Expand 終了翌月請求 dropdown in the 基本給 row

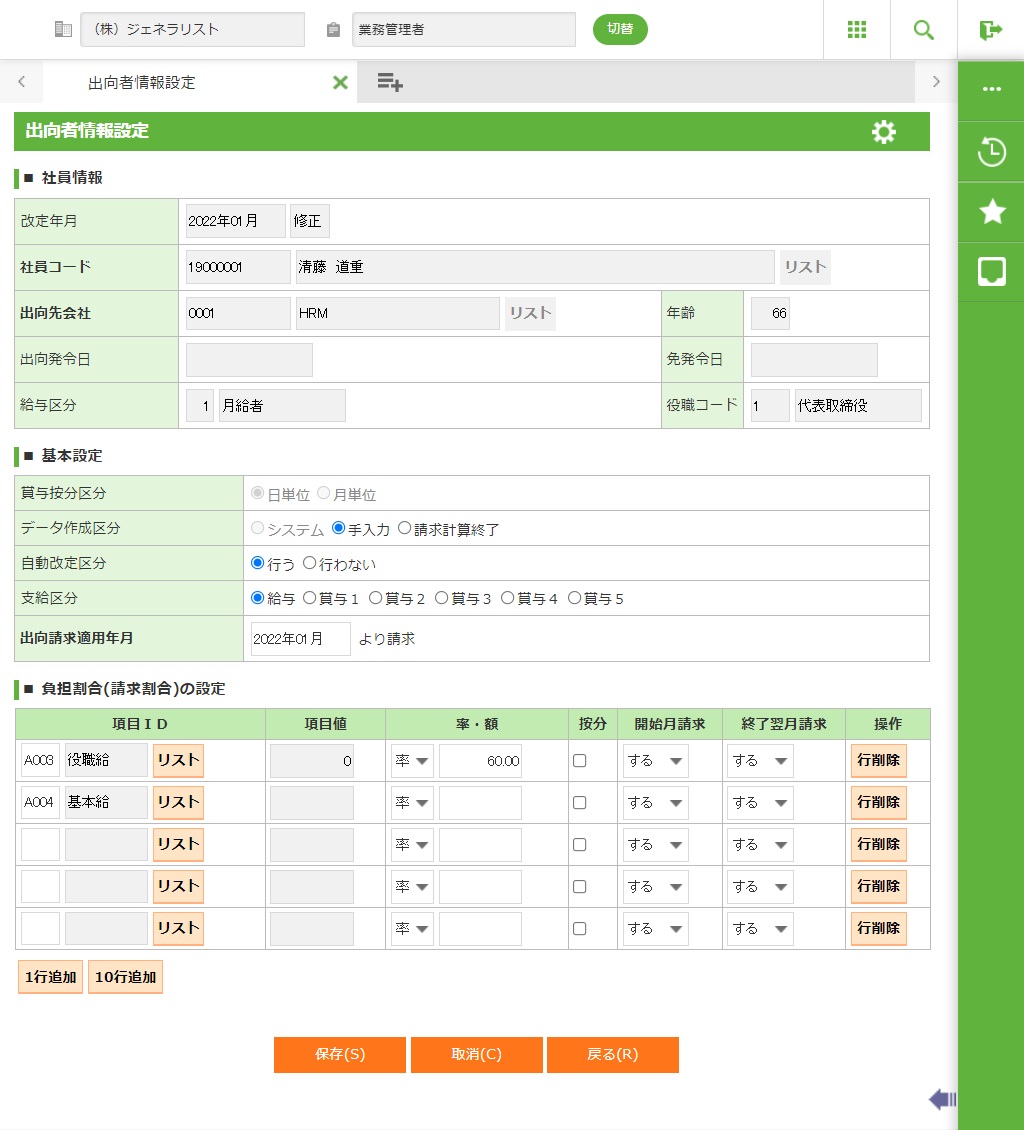tap(760, 803)
